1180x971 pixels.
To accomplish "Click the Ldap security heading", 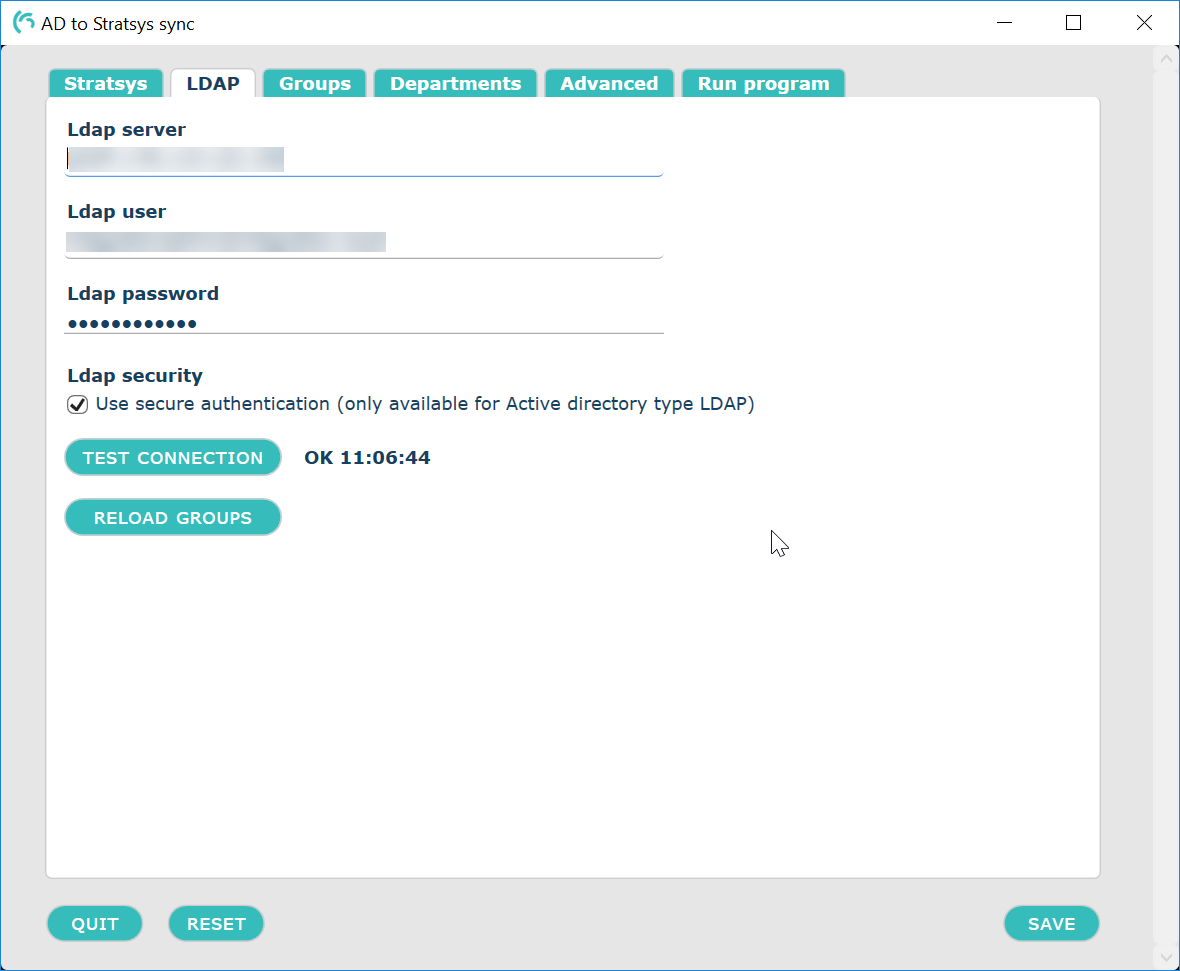I will (135, 376).
